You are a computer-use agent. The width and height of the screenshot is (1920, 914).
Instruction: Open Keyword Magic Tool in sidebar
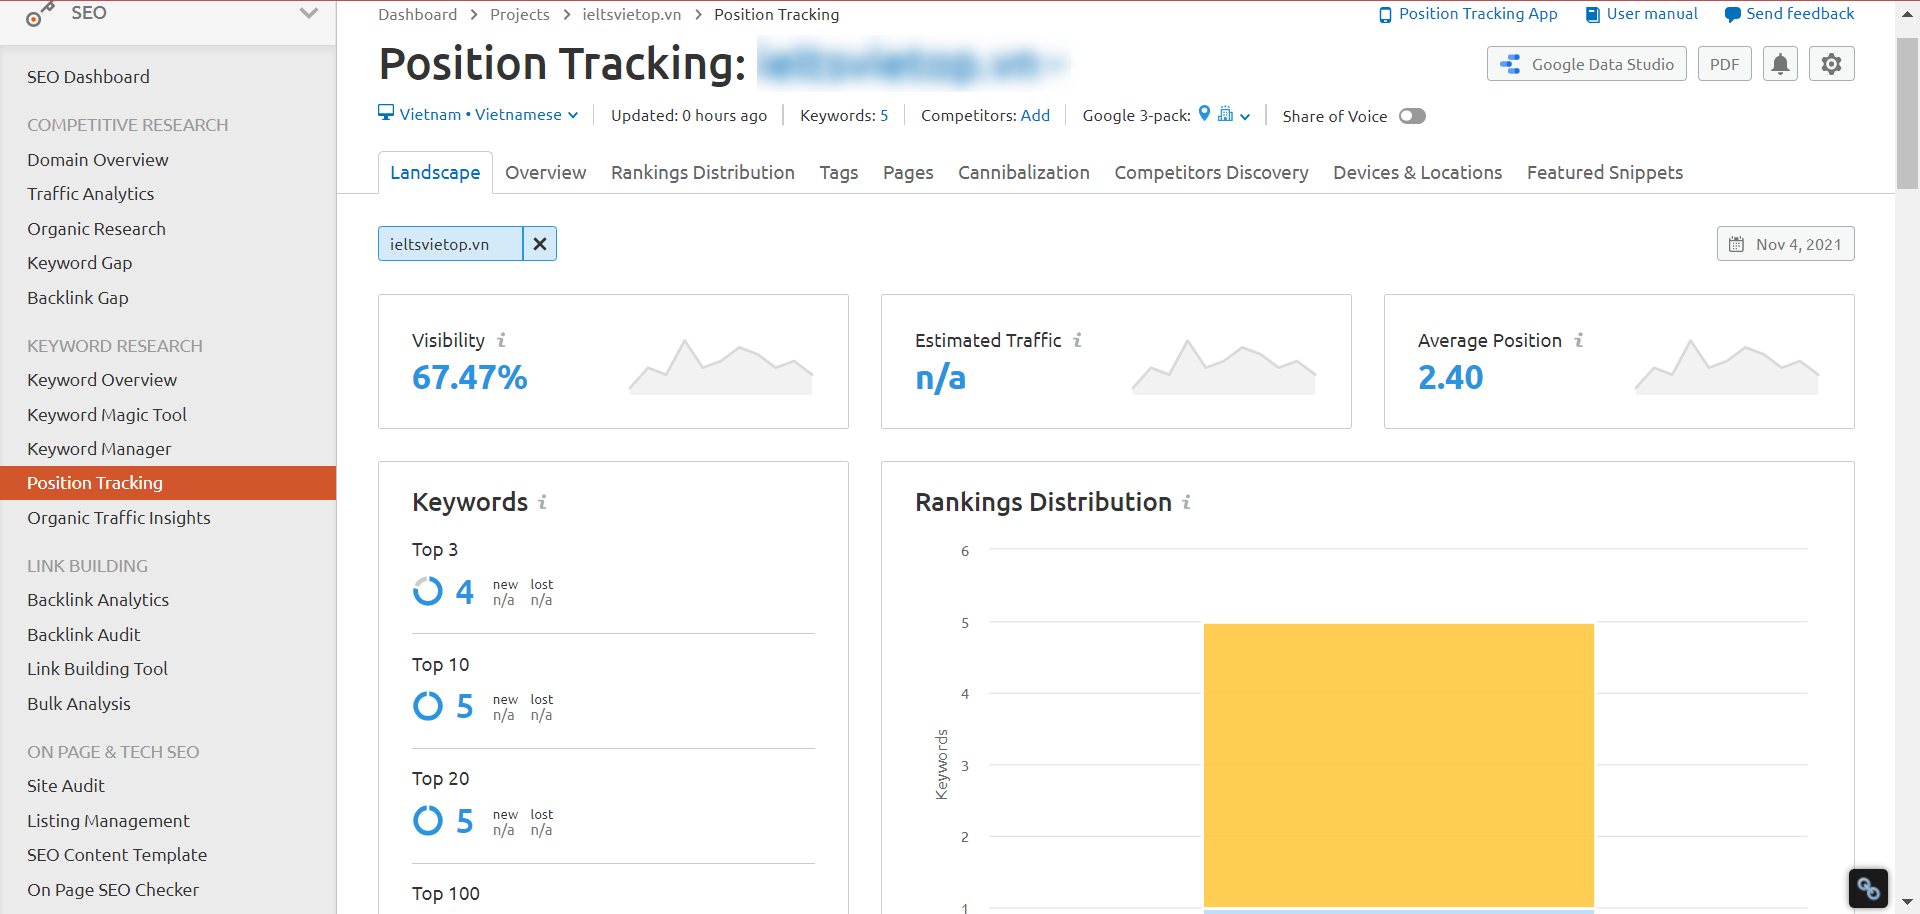coord(107,415)
